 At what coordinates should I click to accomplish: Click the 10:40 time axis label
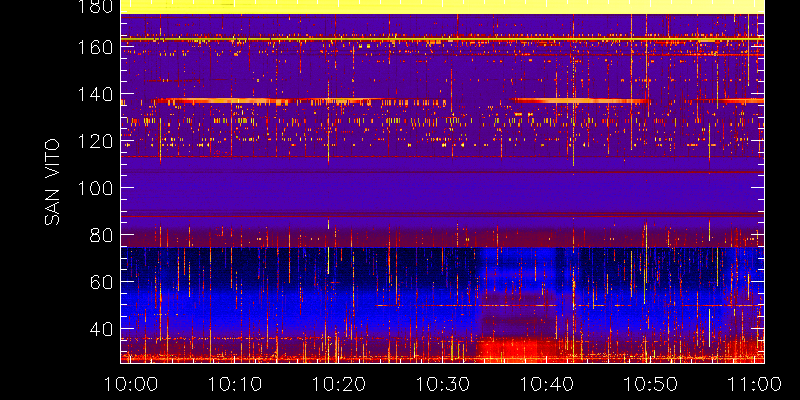pos(547,384)
